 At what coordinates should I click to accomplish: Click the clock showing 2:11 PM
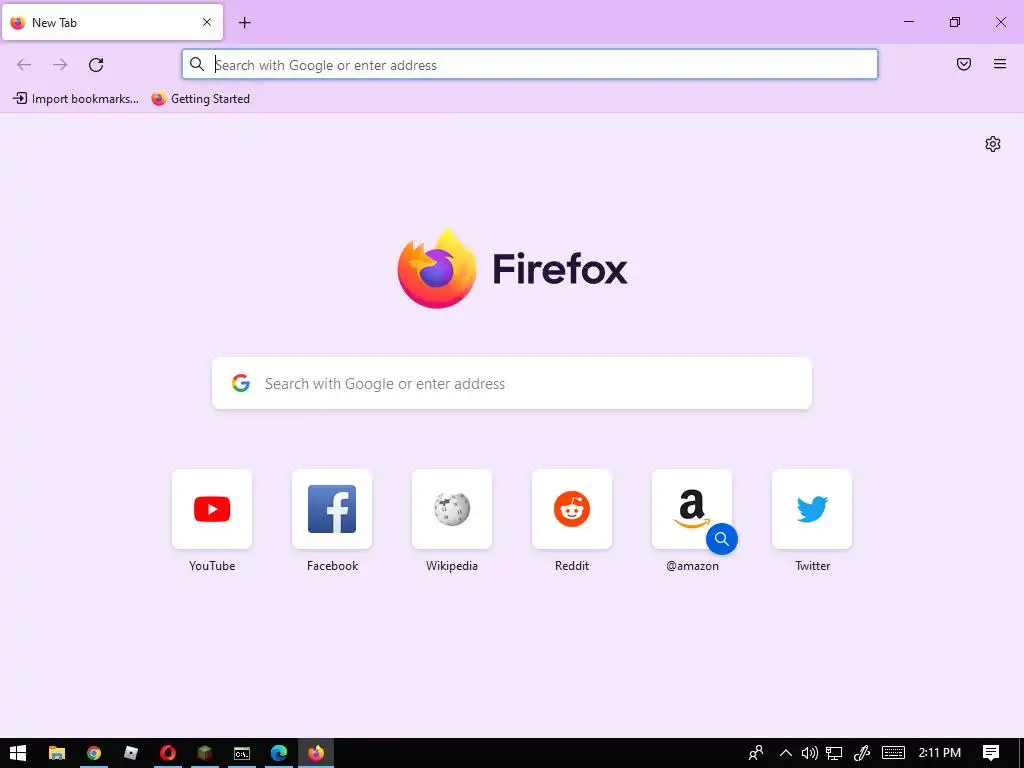pyautogui.click(x=940, y=753)
